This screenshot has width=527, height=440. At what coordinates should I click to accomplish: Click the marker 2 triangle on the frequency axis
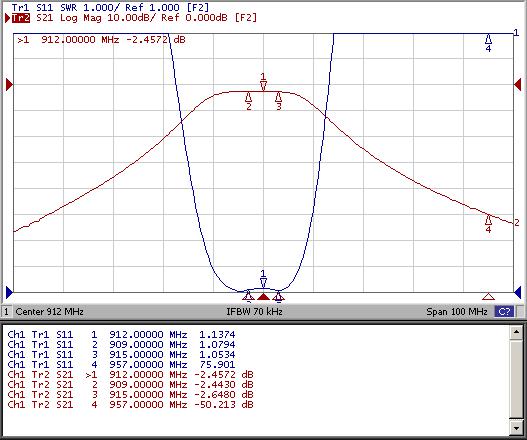[x=248, y=296]
